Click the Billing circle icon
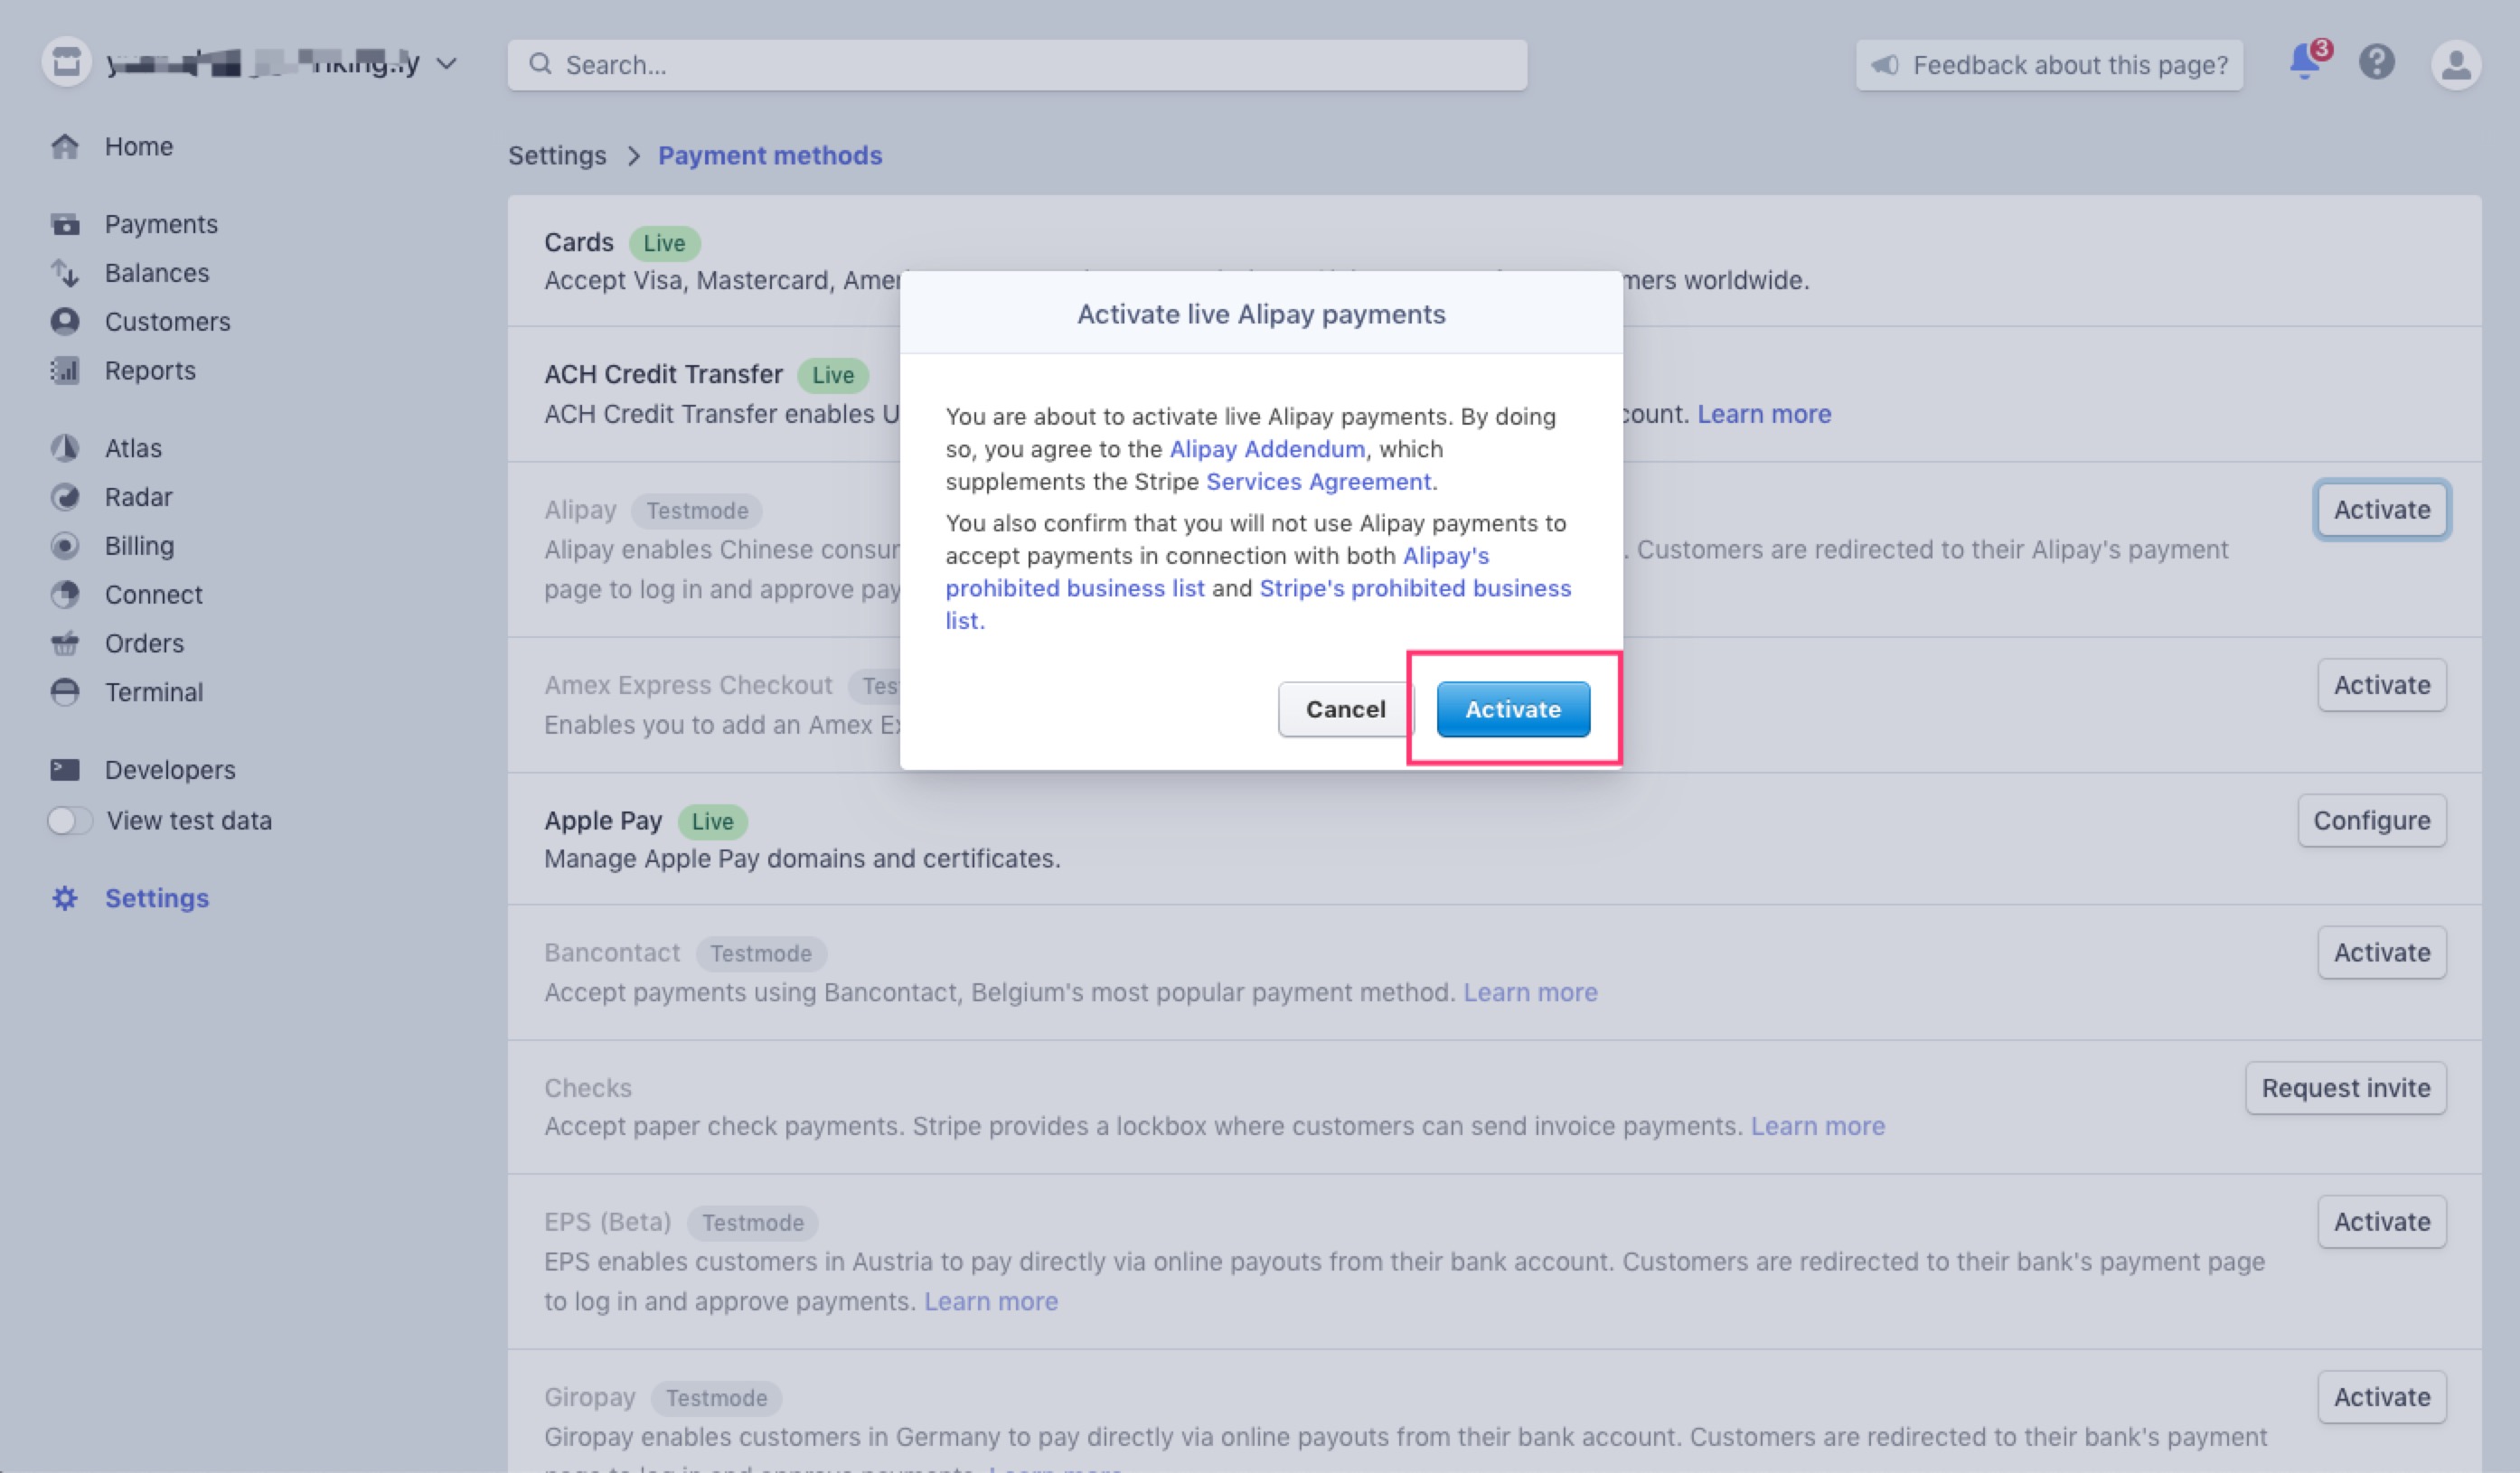The image size is (2520, 1473). coord(65,546)
